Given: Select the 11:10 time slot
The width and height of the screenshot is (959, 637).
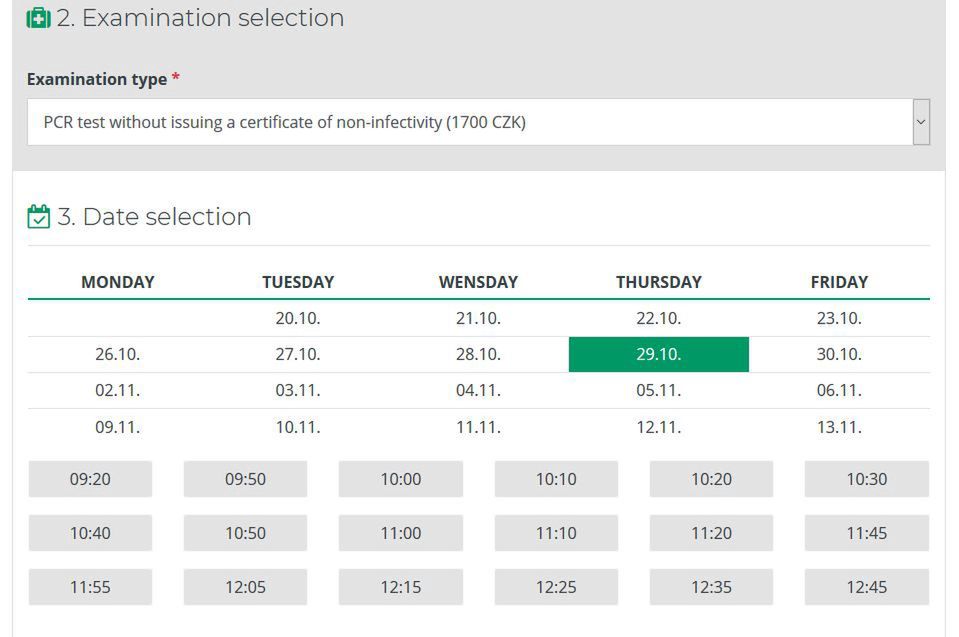Looking at the screenshot, I should point(556,533).
